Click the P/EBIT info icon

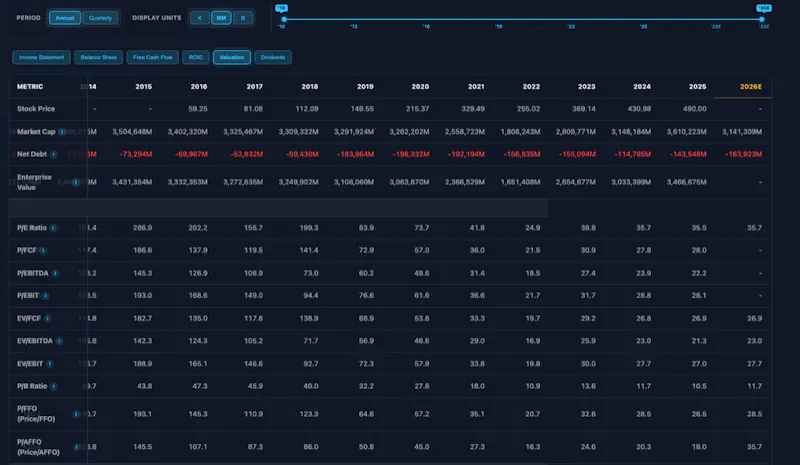pyautogui.click(x=45, y=296)
